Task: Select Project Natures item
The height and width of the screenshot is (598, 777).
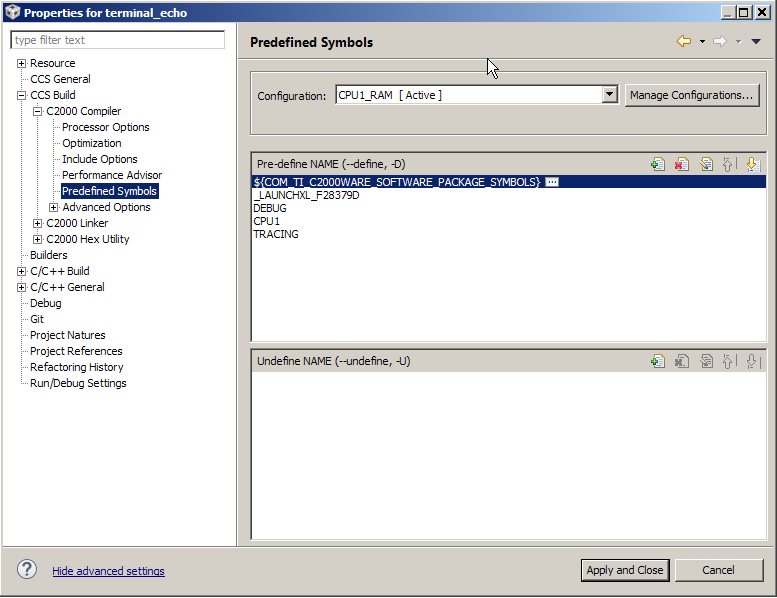Action: pyautogui.click(x=67, y=335)
